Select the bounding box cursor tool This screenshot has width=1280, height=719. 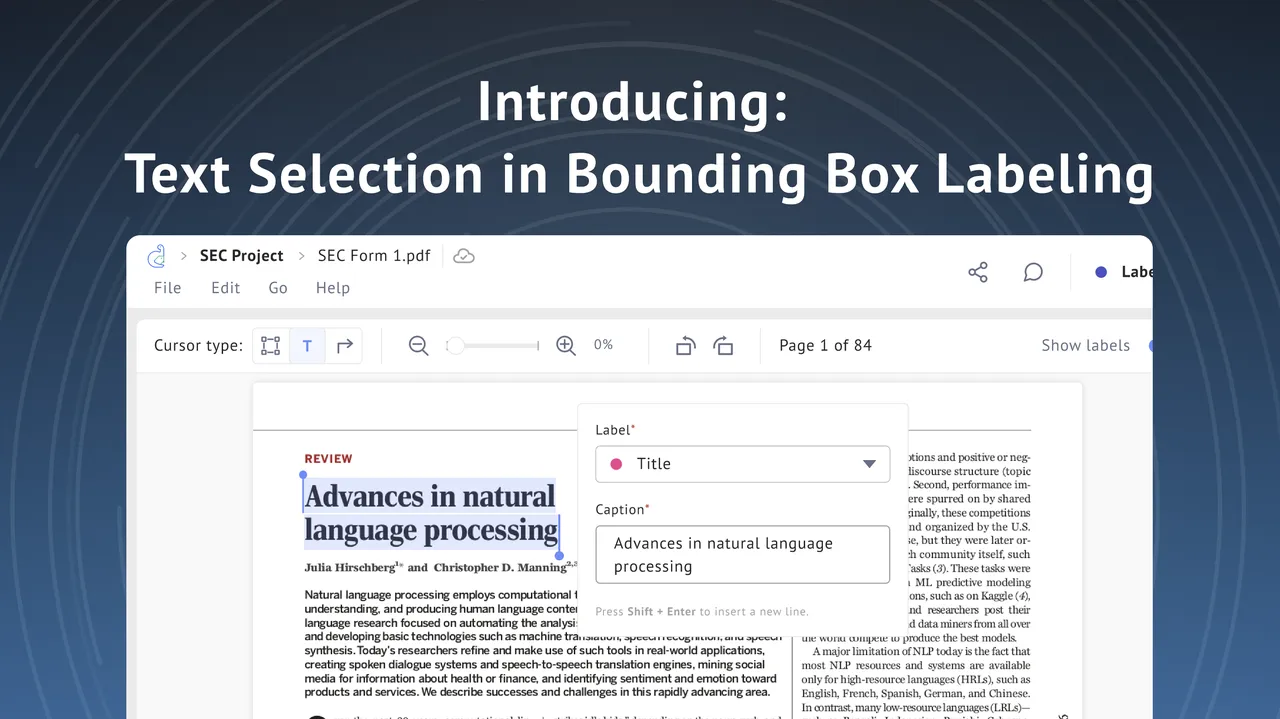[270, 346]
